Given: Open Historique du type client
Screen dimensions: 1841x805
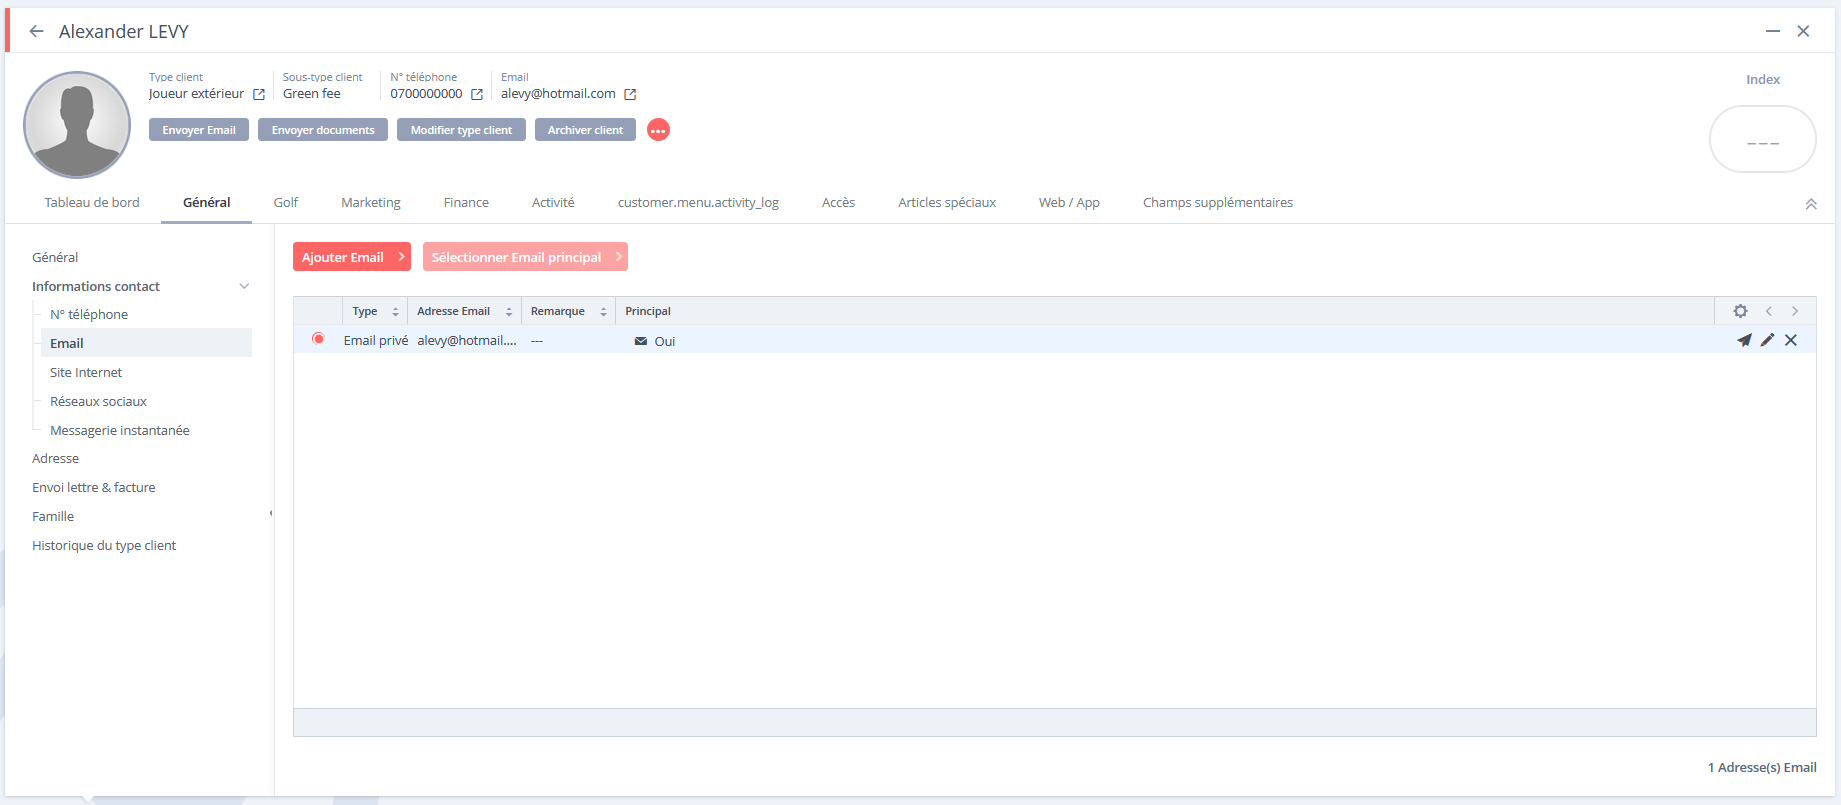Looking at the screenshot, I should point(104,545).
